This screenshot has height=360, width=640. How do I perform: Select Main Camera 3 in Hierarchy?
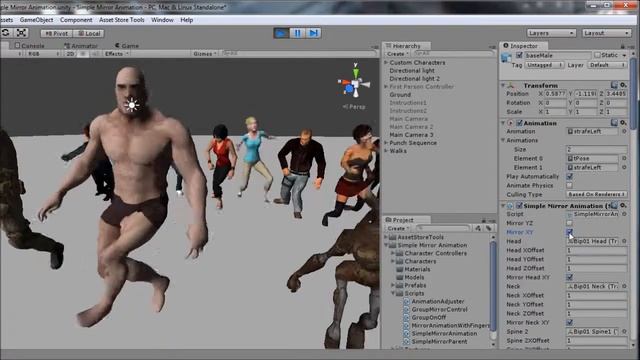tap(411, 135)
